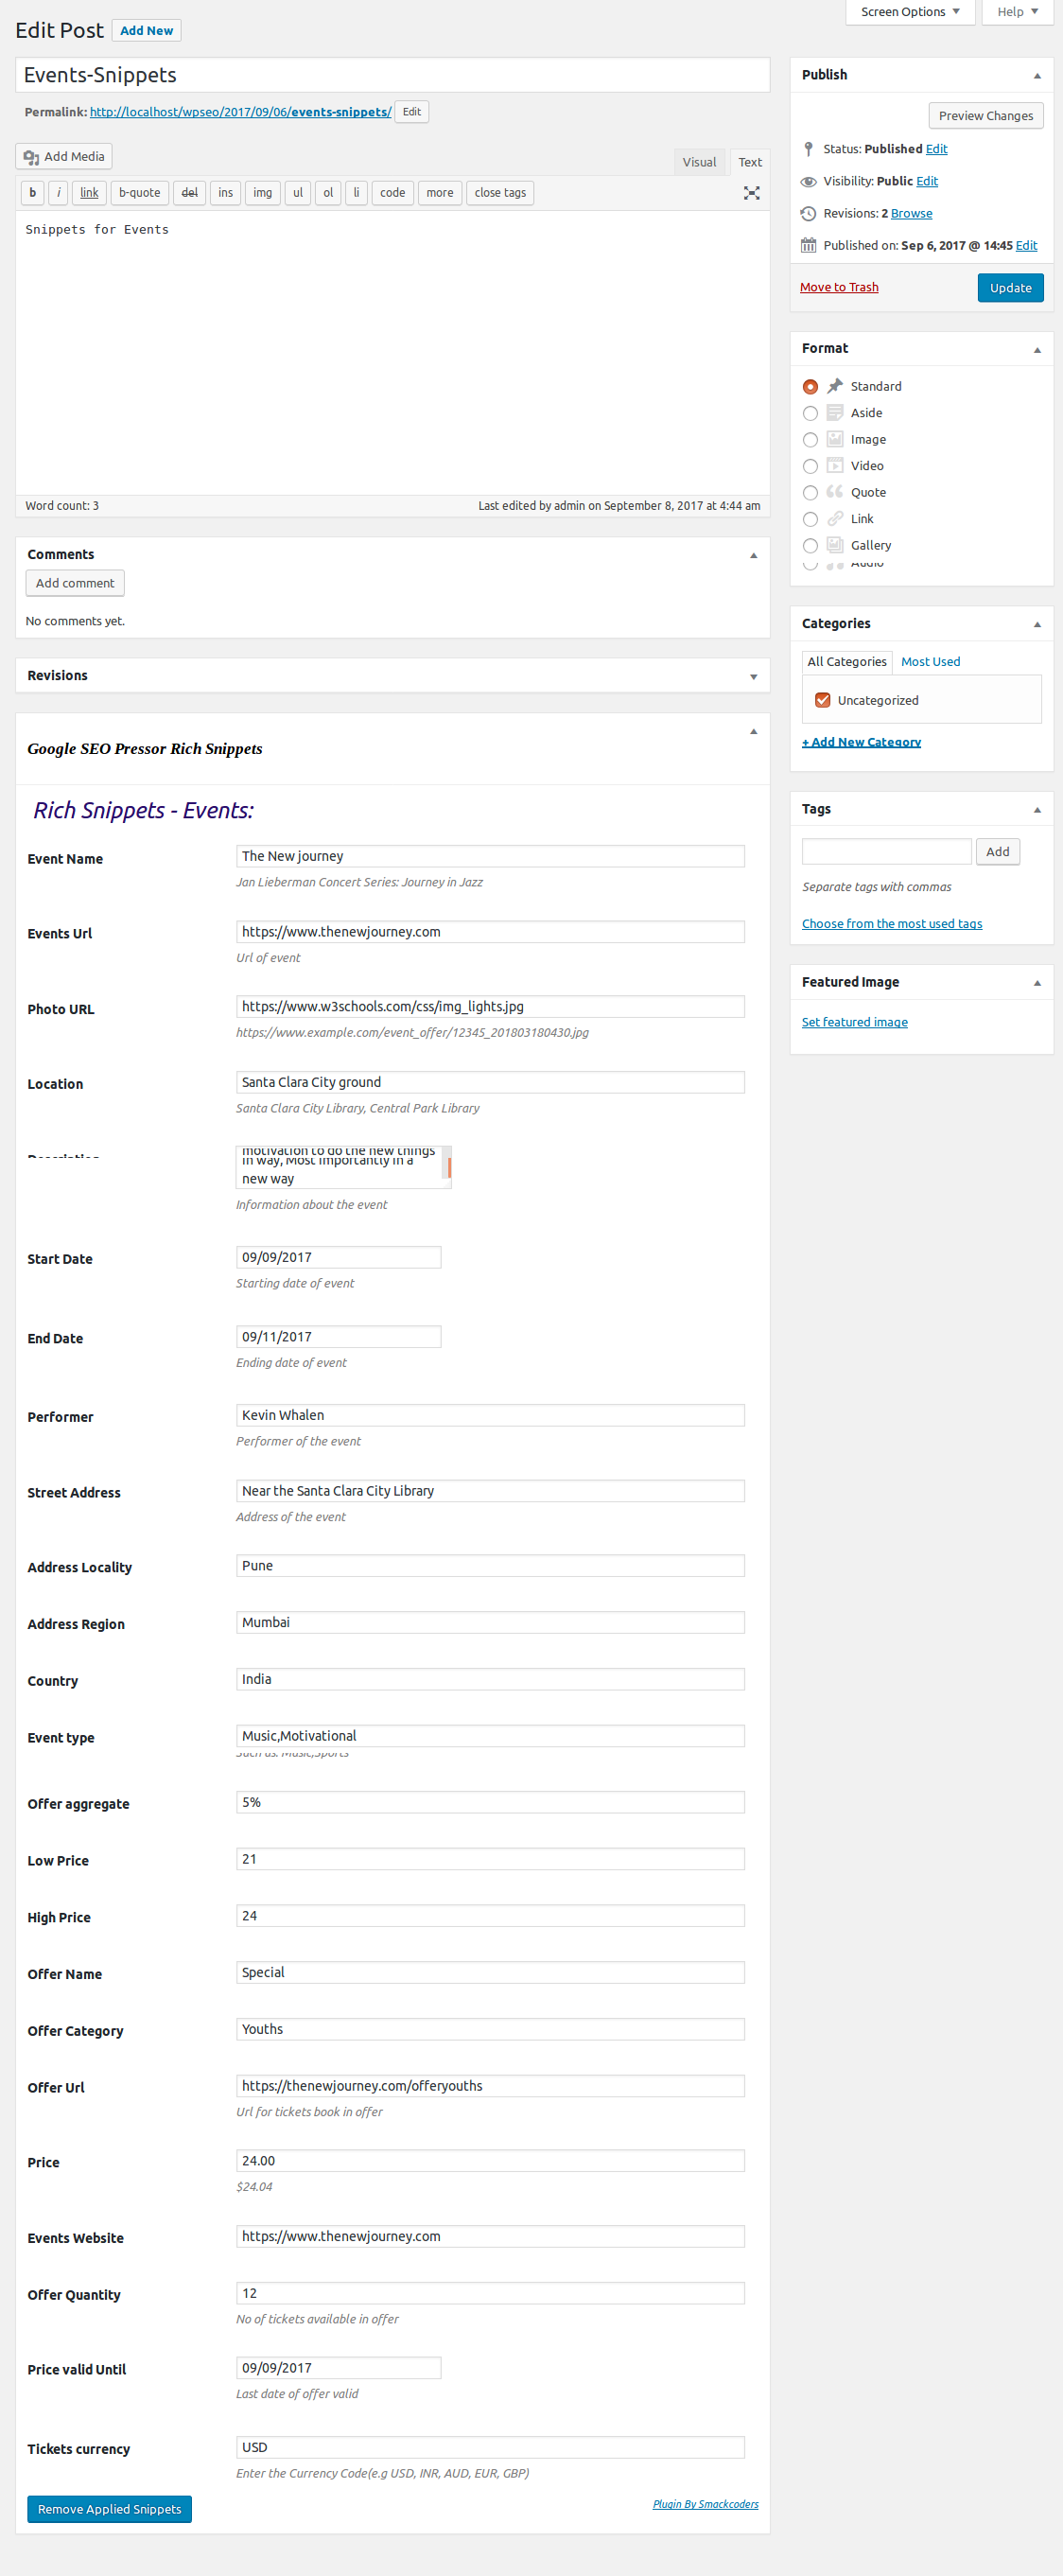Screen dimensions: 1063x2576
Task: Click the bold 'b' quicktag button
Action: tap(32, 193)
